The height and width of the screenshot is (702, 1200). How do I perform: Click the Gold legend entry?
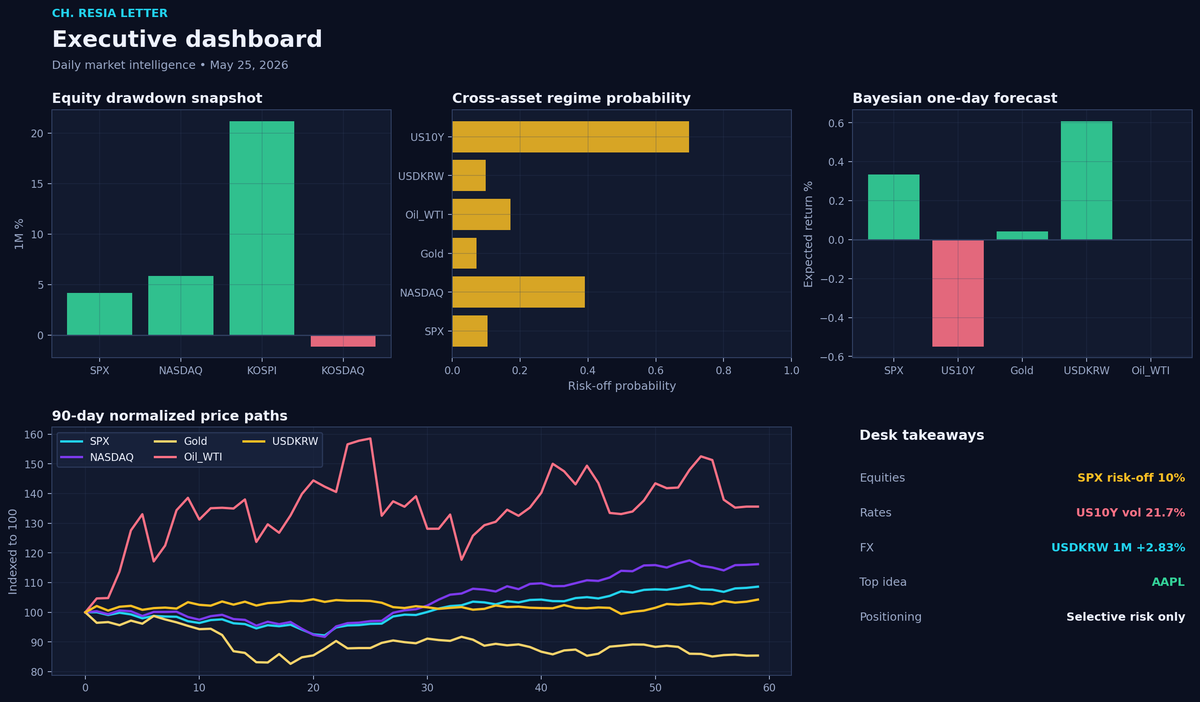coord(182,441)
